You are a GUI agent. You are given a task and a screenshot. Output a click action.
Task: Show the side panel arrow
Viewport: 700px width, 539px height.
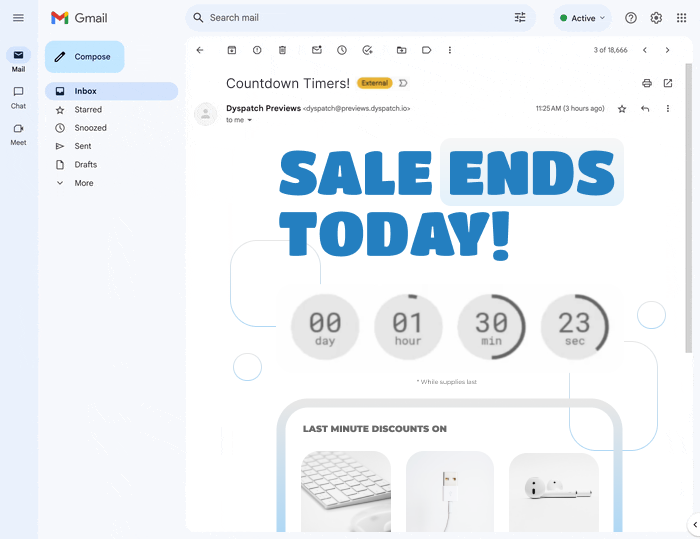694,525
